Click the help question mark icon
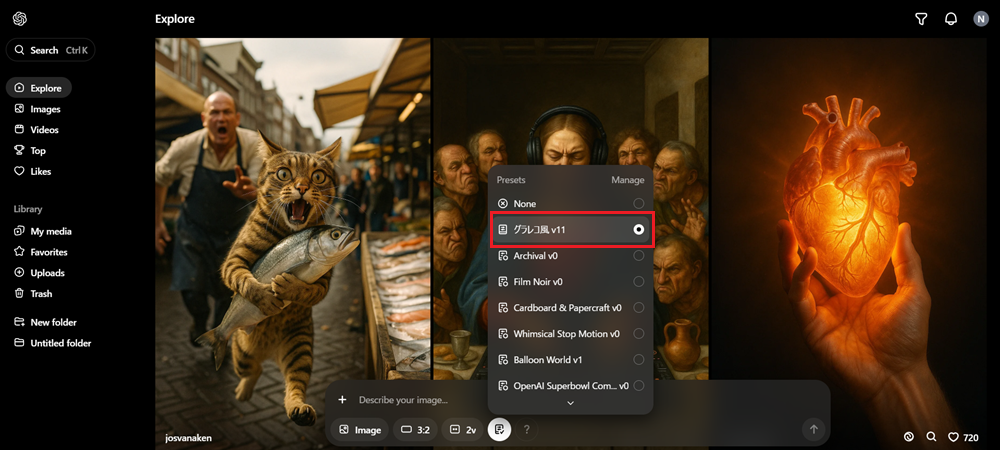This screenshot has height=450, width=1000. coord(527,430)
